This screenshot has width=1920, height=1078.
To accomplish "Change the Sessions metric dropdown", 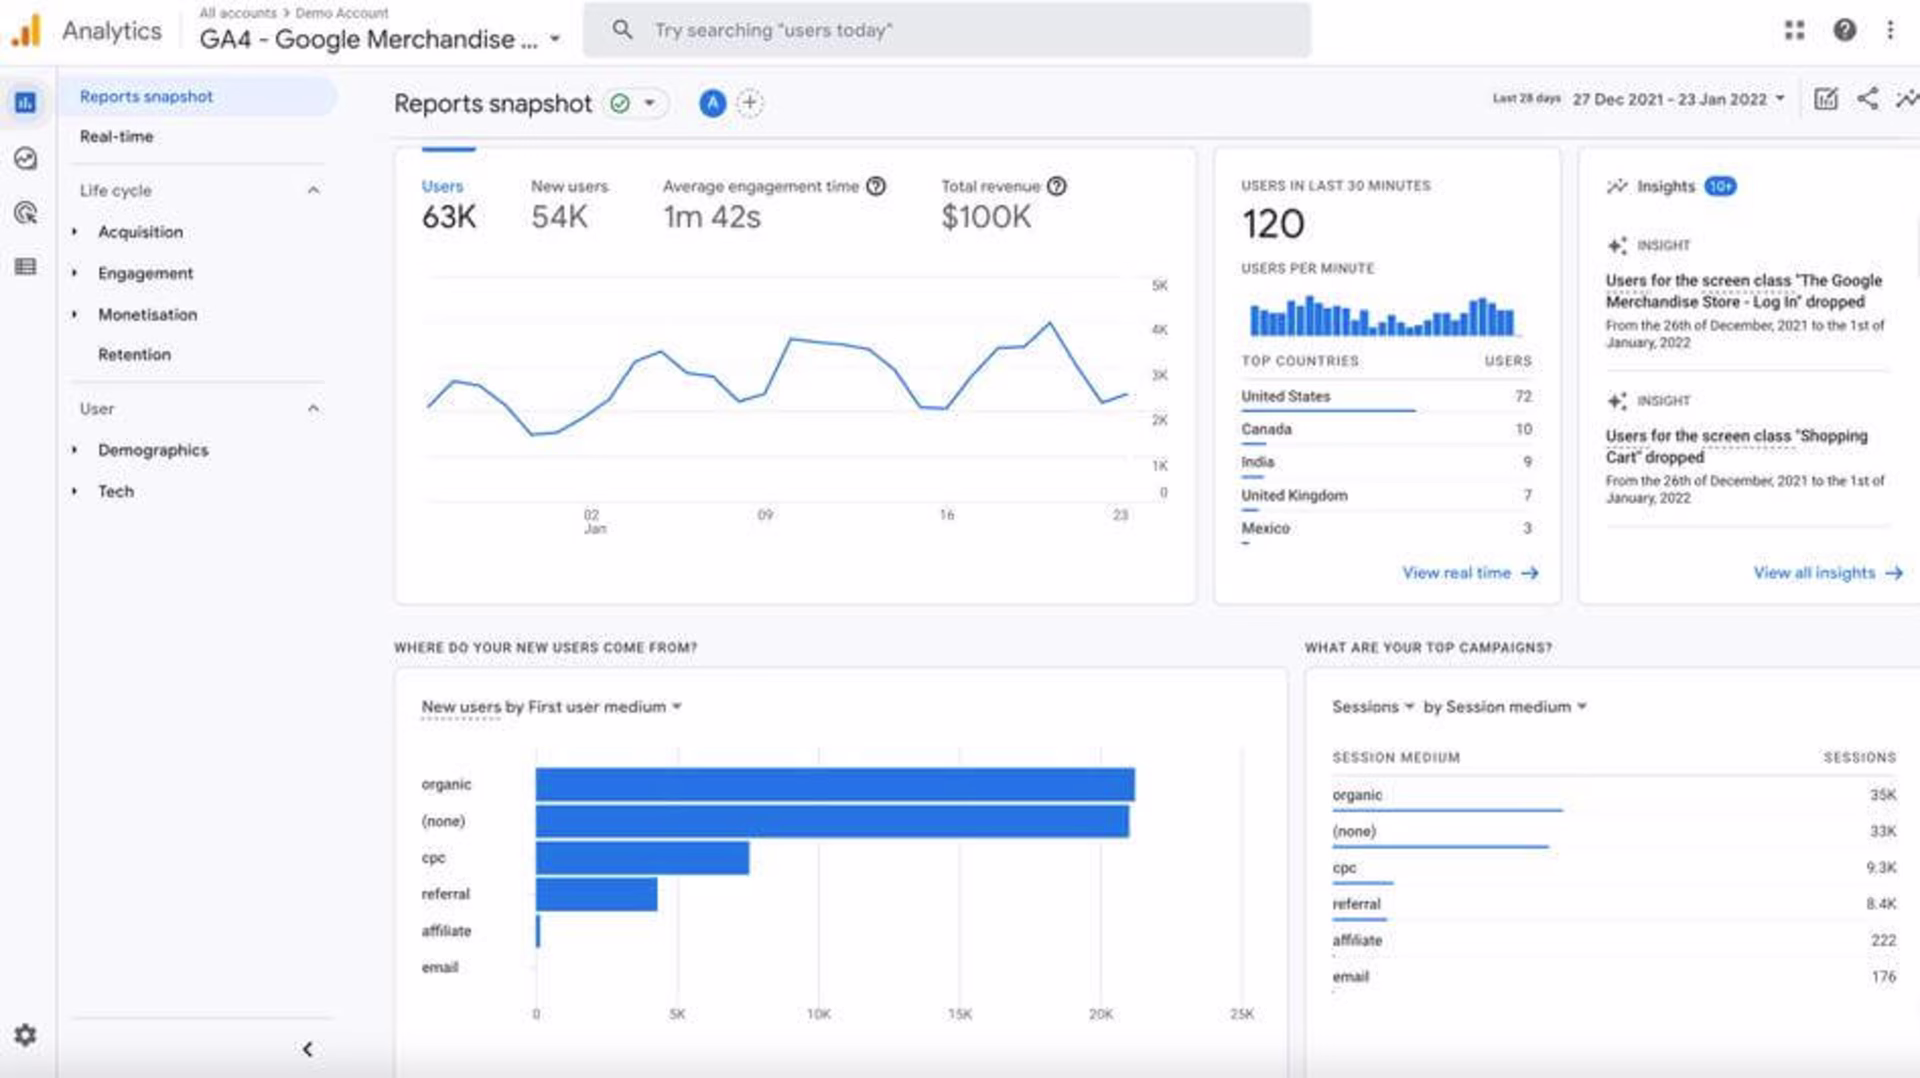I will tap(1373, 707).
